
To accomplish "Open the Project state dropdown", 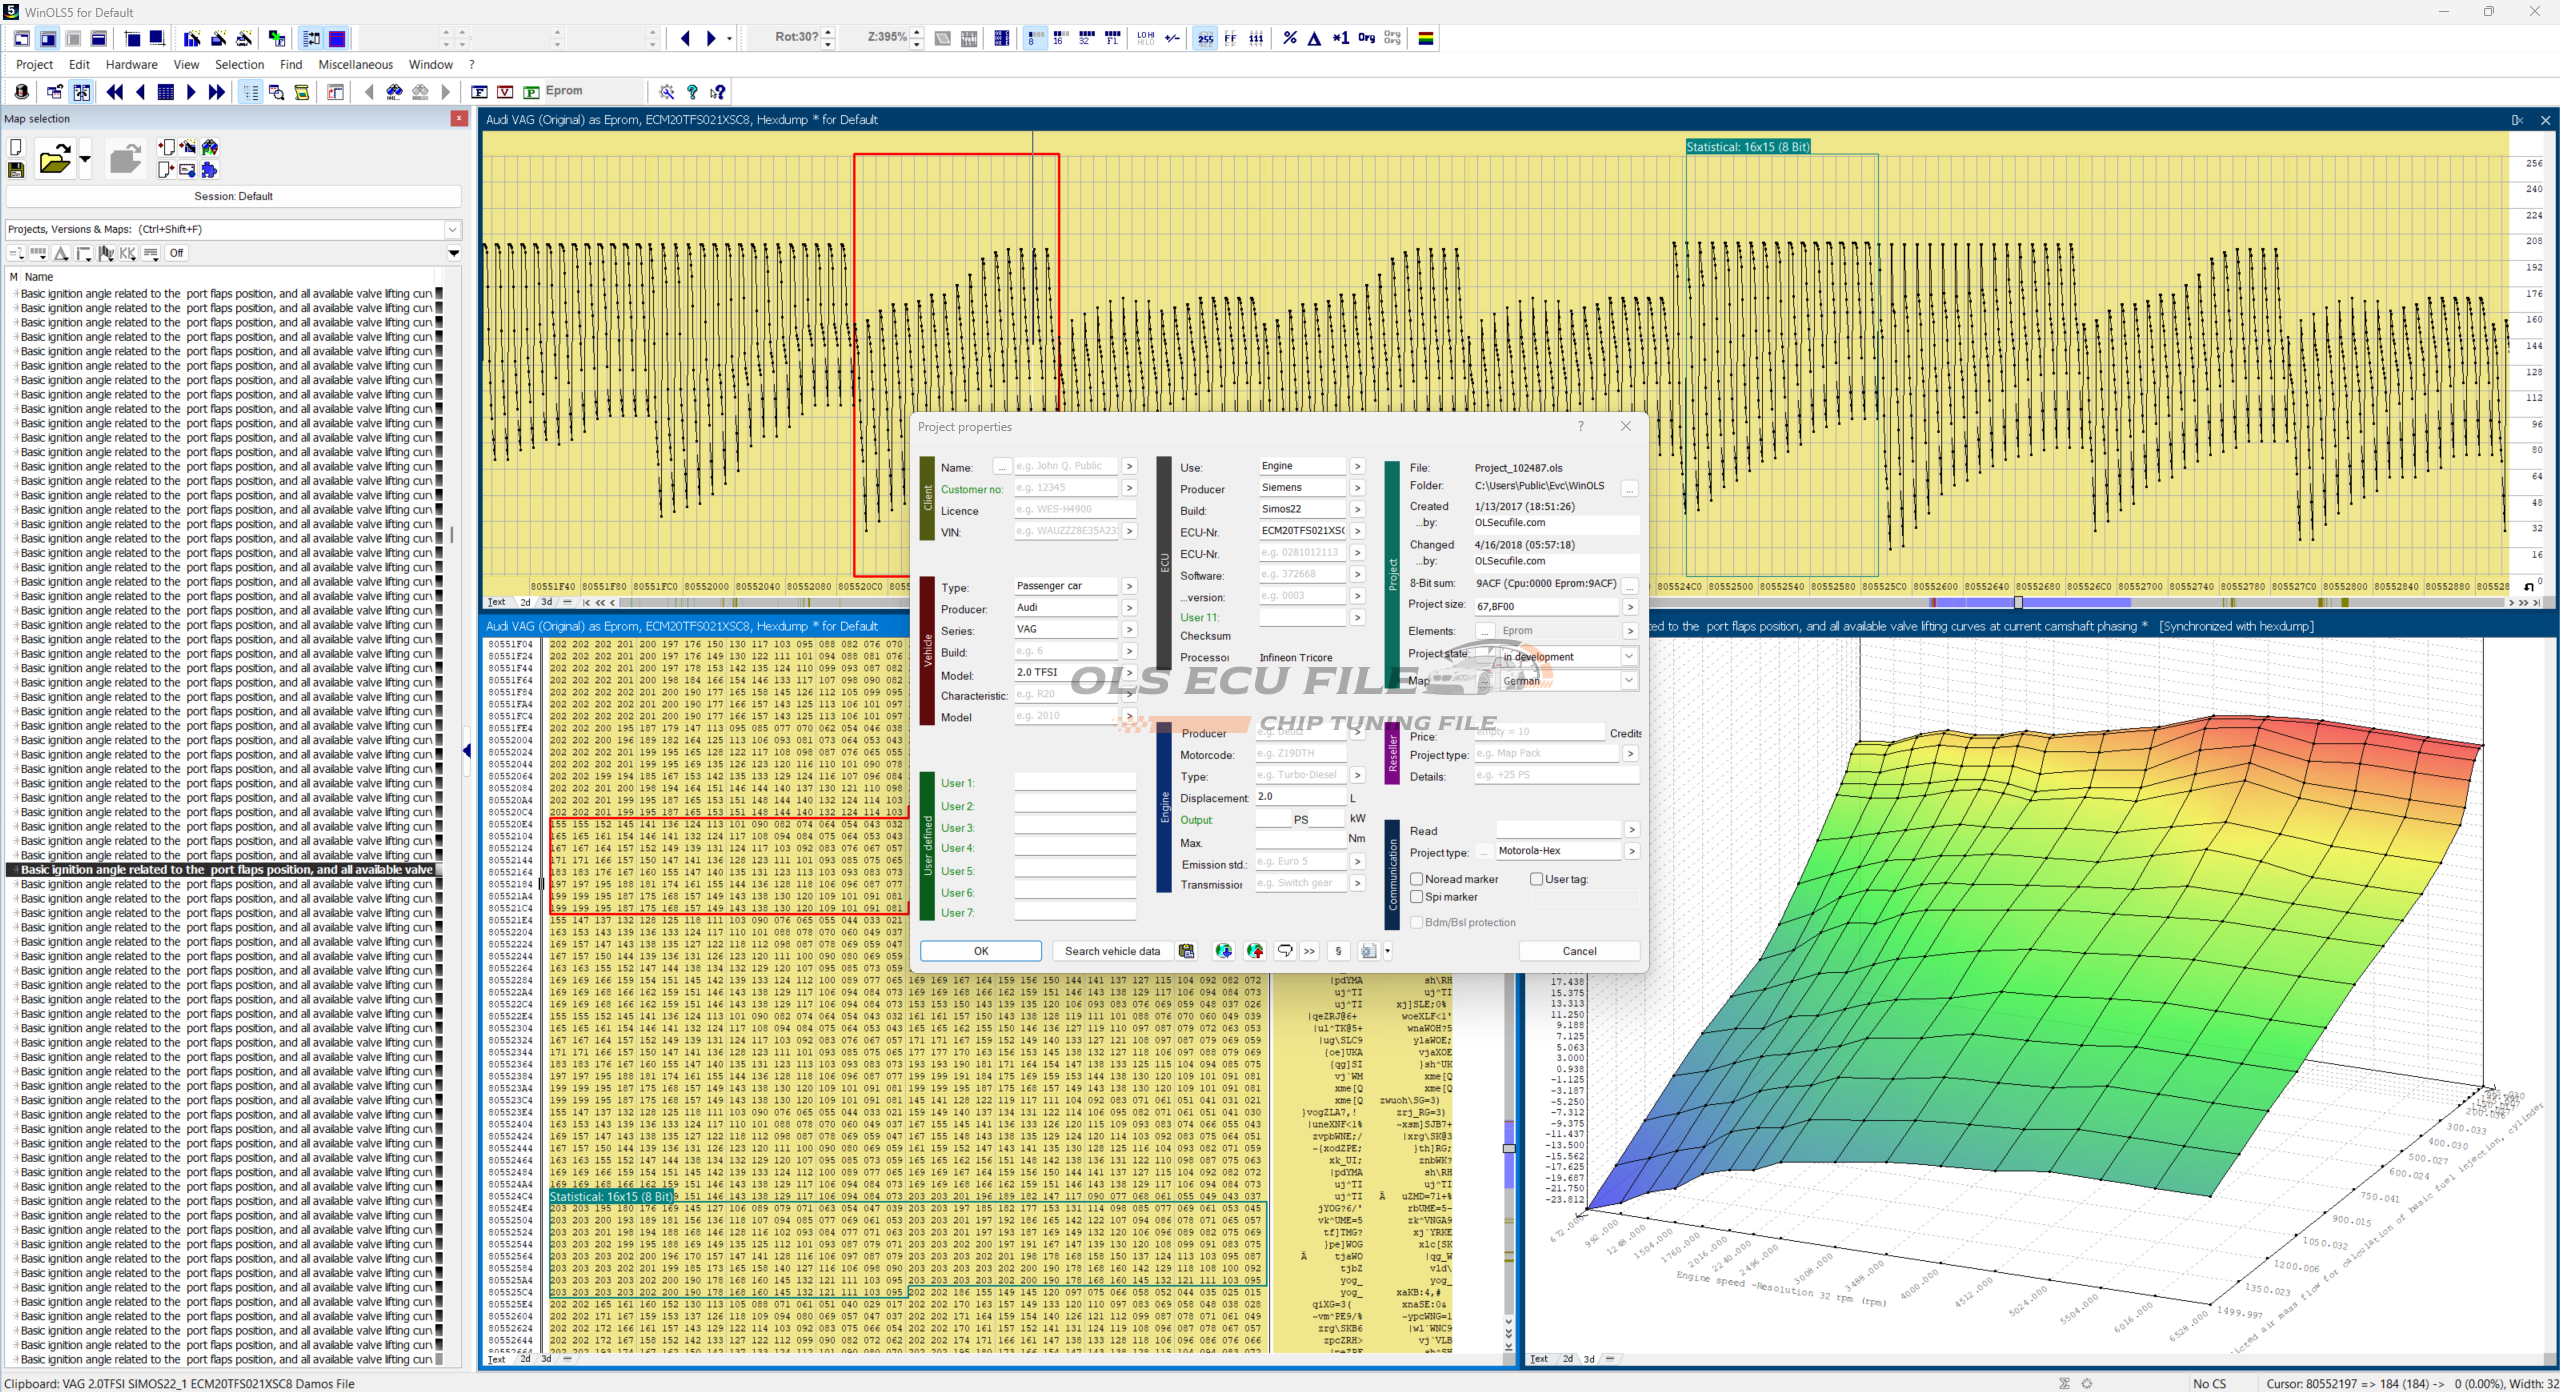I will point(1629,657).
